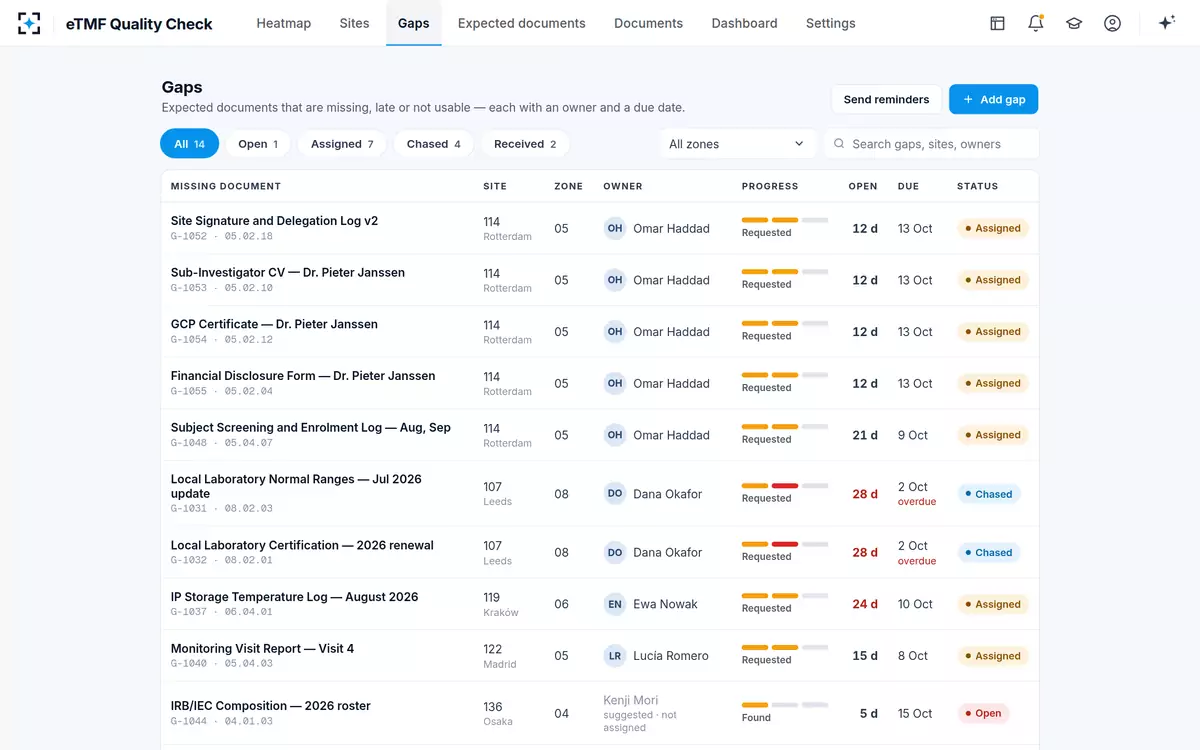This screenshot has width=1200, height=750.
Task: Click the Open status badge on the G-1044 row
Action: click(983, 713)
